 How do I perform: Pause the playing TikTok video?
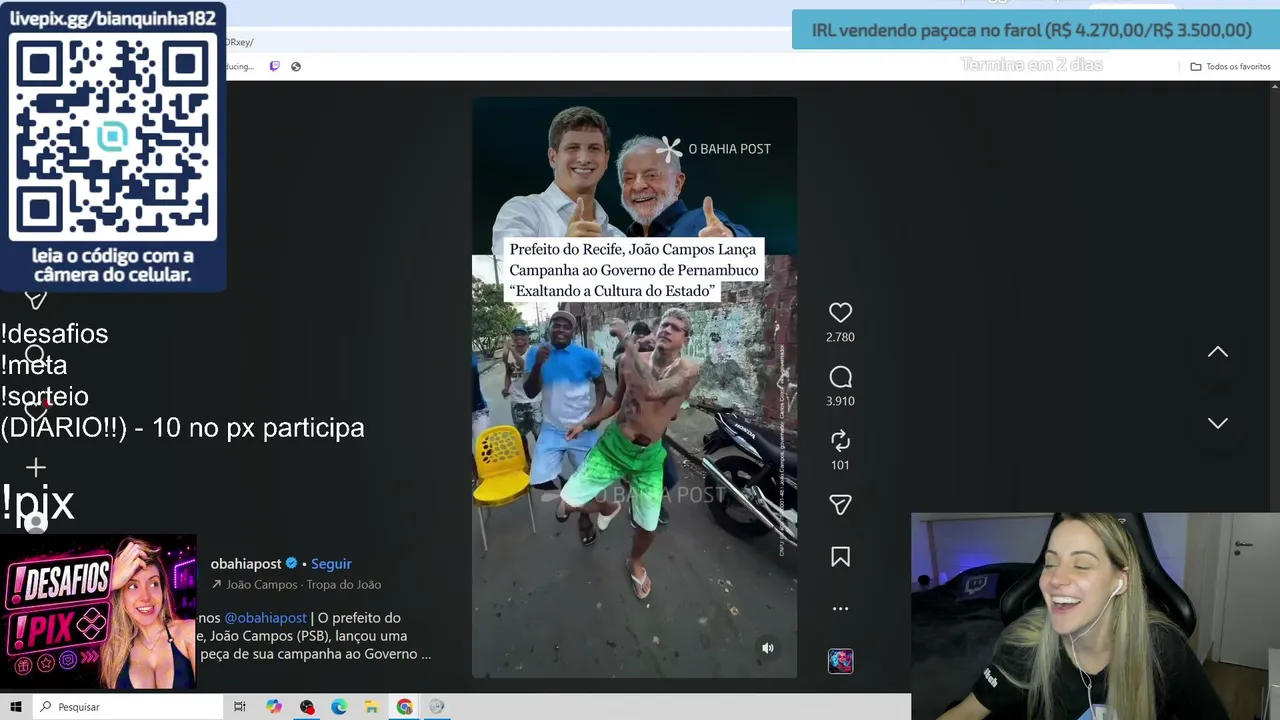(634, 387)
